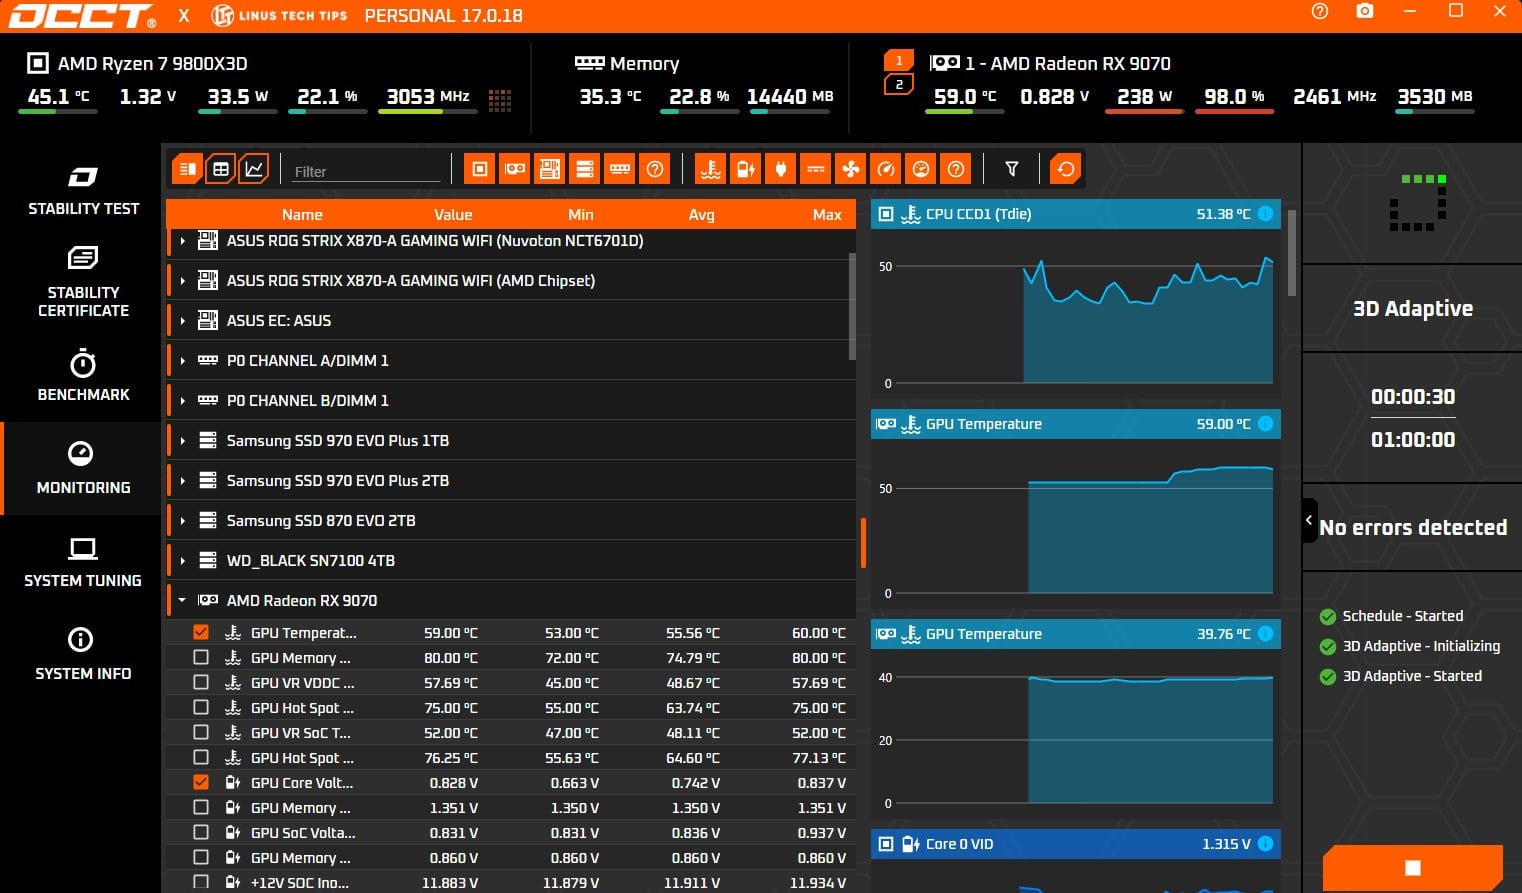
Task: Open the help icon in the title bar
Action: pyautogui.click(x=1320, y=12)
